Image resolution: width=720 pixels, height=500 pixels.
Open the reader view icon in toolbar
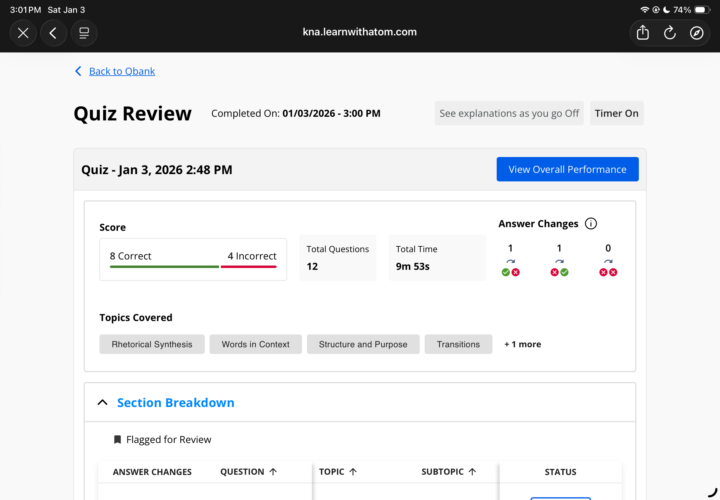[84, 33]
